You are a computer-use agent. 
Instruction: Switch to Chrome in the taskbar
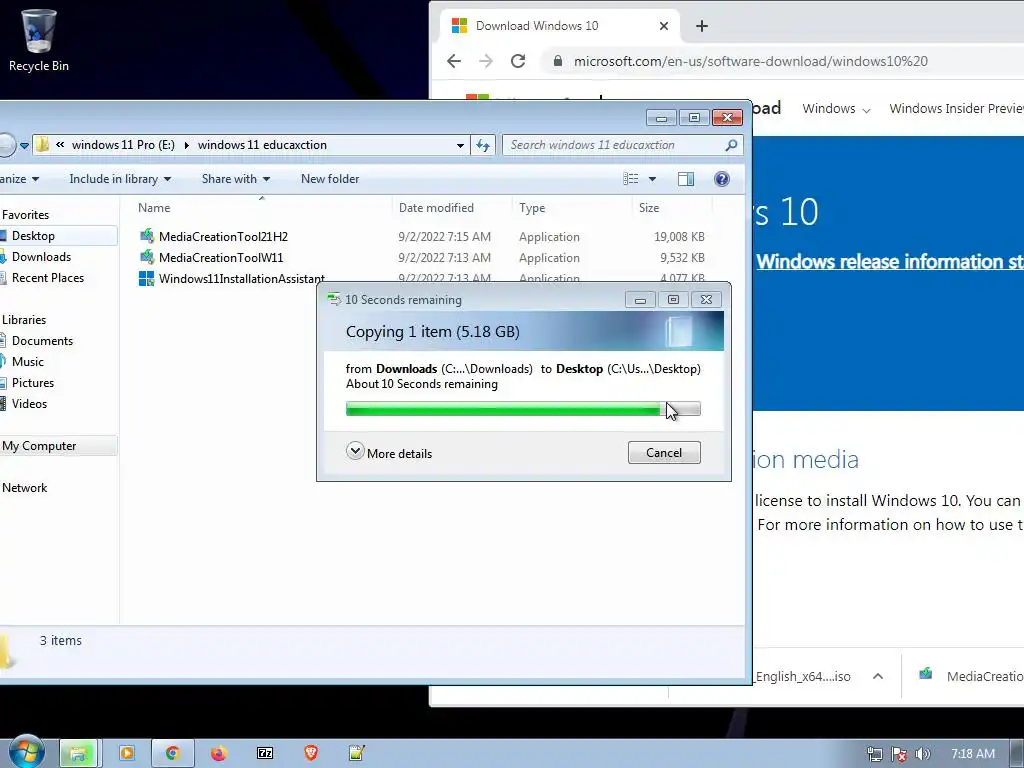pos(172,754)
